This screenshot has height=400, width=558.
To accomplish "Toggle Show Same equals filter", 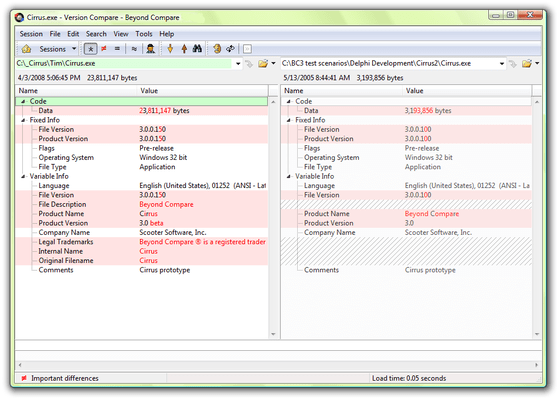I will tap(117, 49).
